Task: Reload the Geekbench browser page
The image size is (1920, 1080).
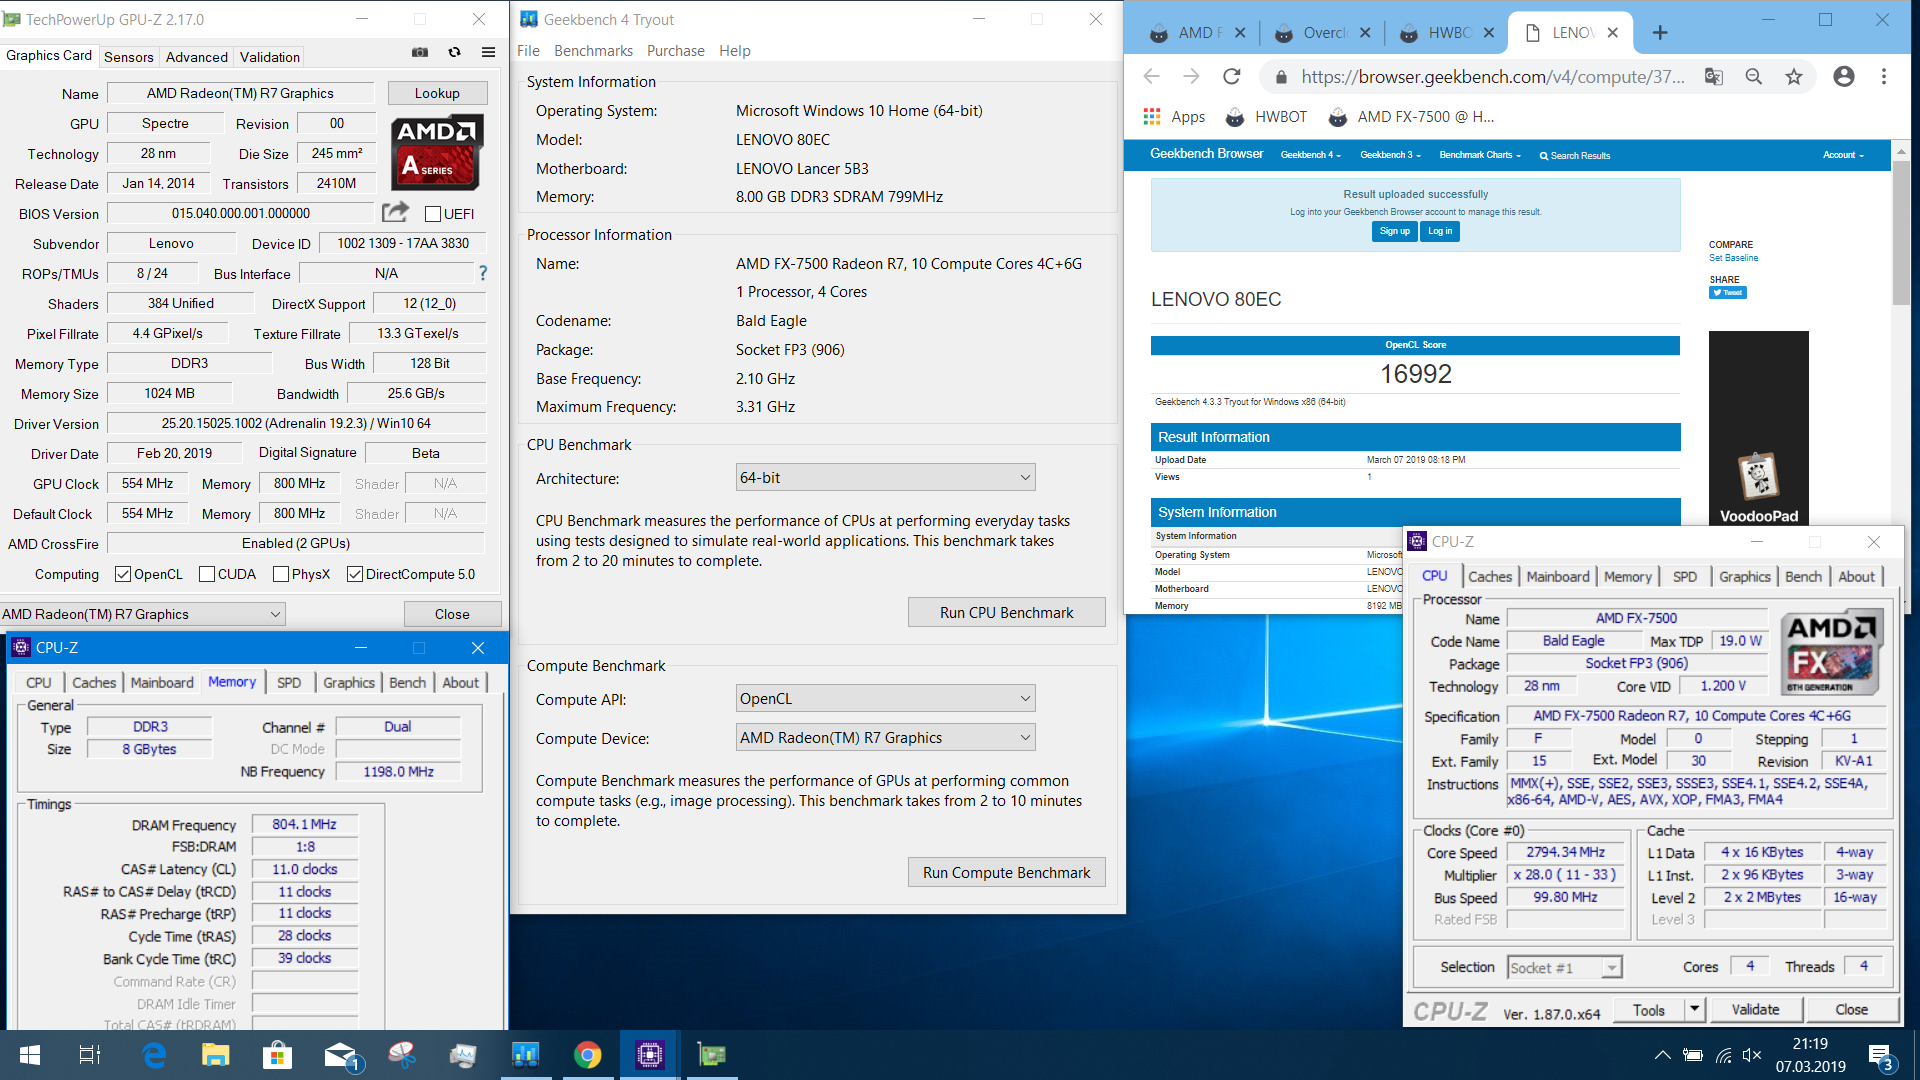Action: click(x=1232, y=77)
